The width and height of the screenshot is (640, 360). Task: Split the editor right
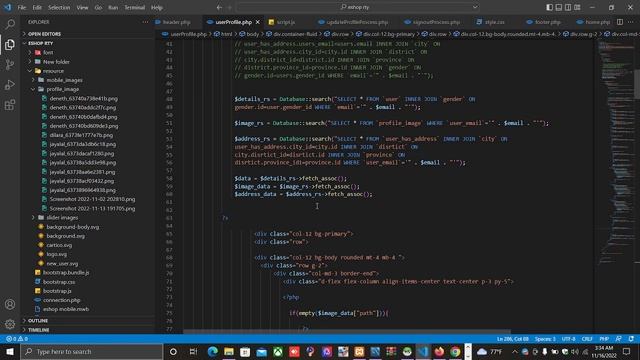click(620, 22)
